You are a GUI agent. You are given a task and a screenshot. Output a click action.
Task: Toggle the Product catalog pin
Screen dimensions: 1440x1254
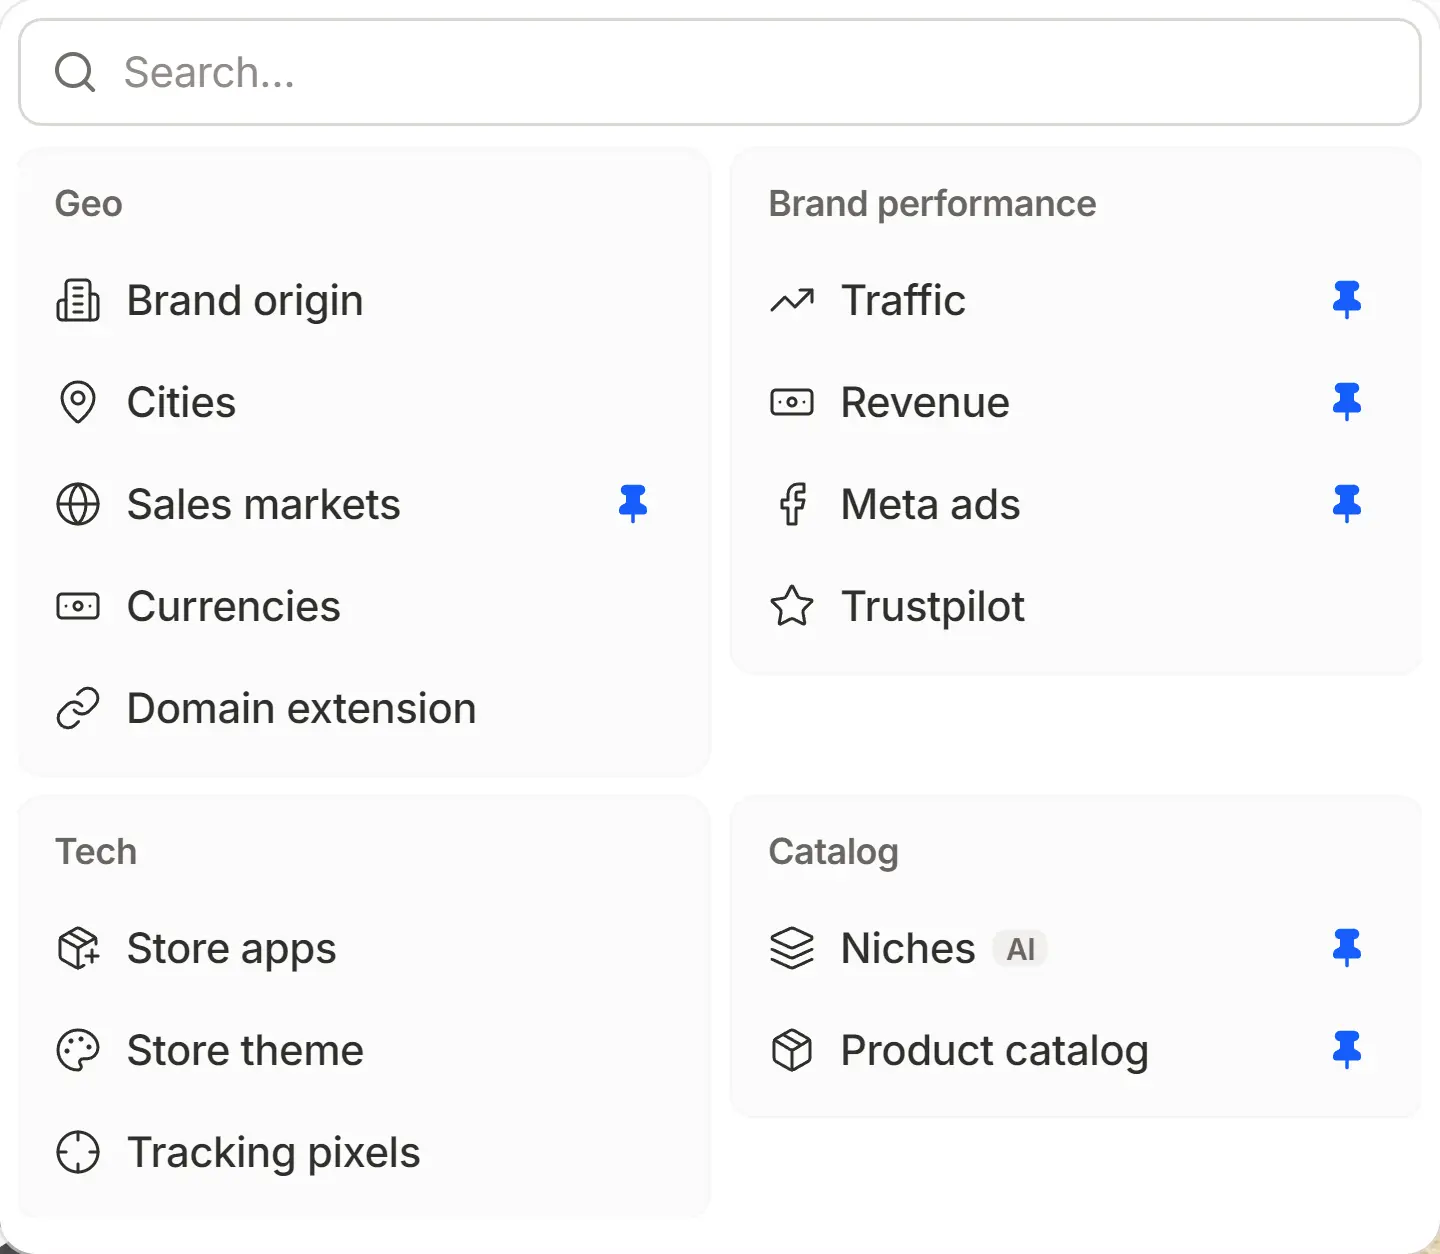pyautogui.click(x=1347, y=1050)
